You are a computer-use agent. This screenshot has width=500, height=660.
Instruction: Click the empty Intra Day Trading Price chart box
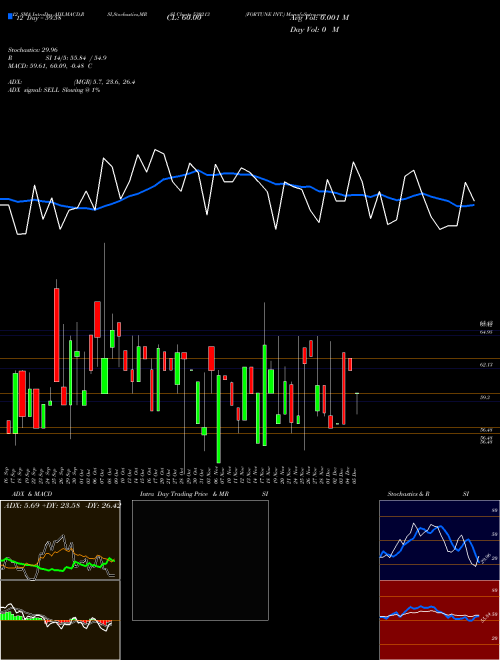pyautogui.click(x=200, y=560)
